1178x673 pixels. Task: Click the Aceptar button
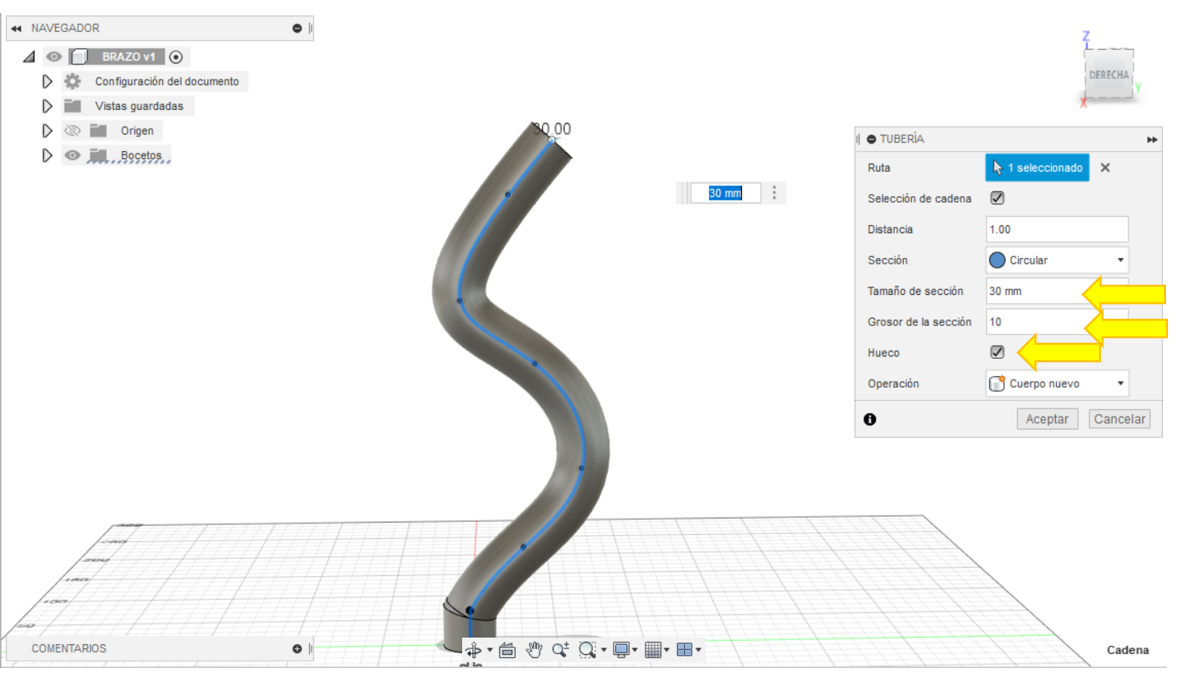(x=1047, y=419)
